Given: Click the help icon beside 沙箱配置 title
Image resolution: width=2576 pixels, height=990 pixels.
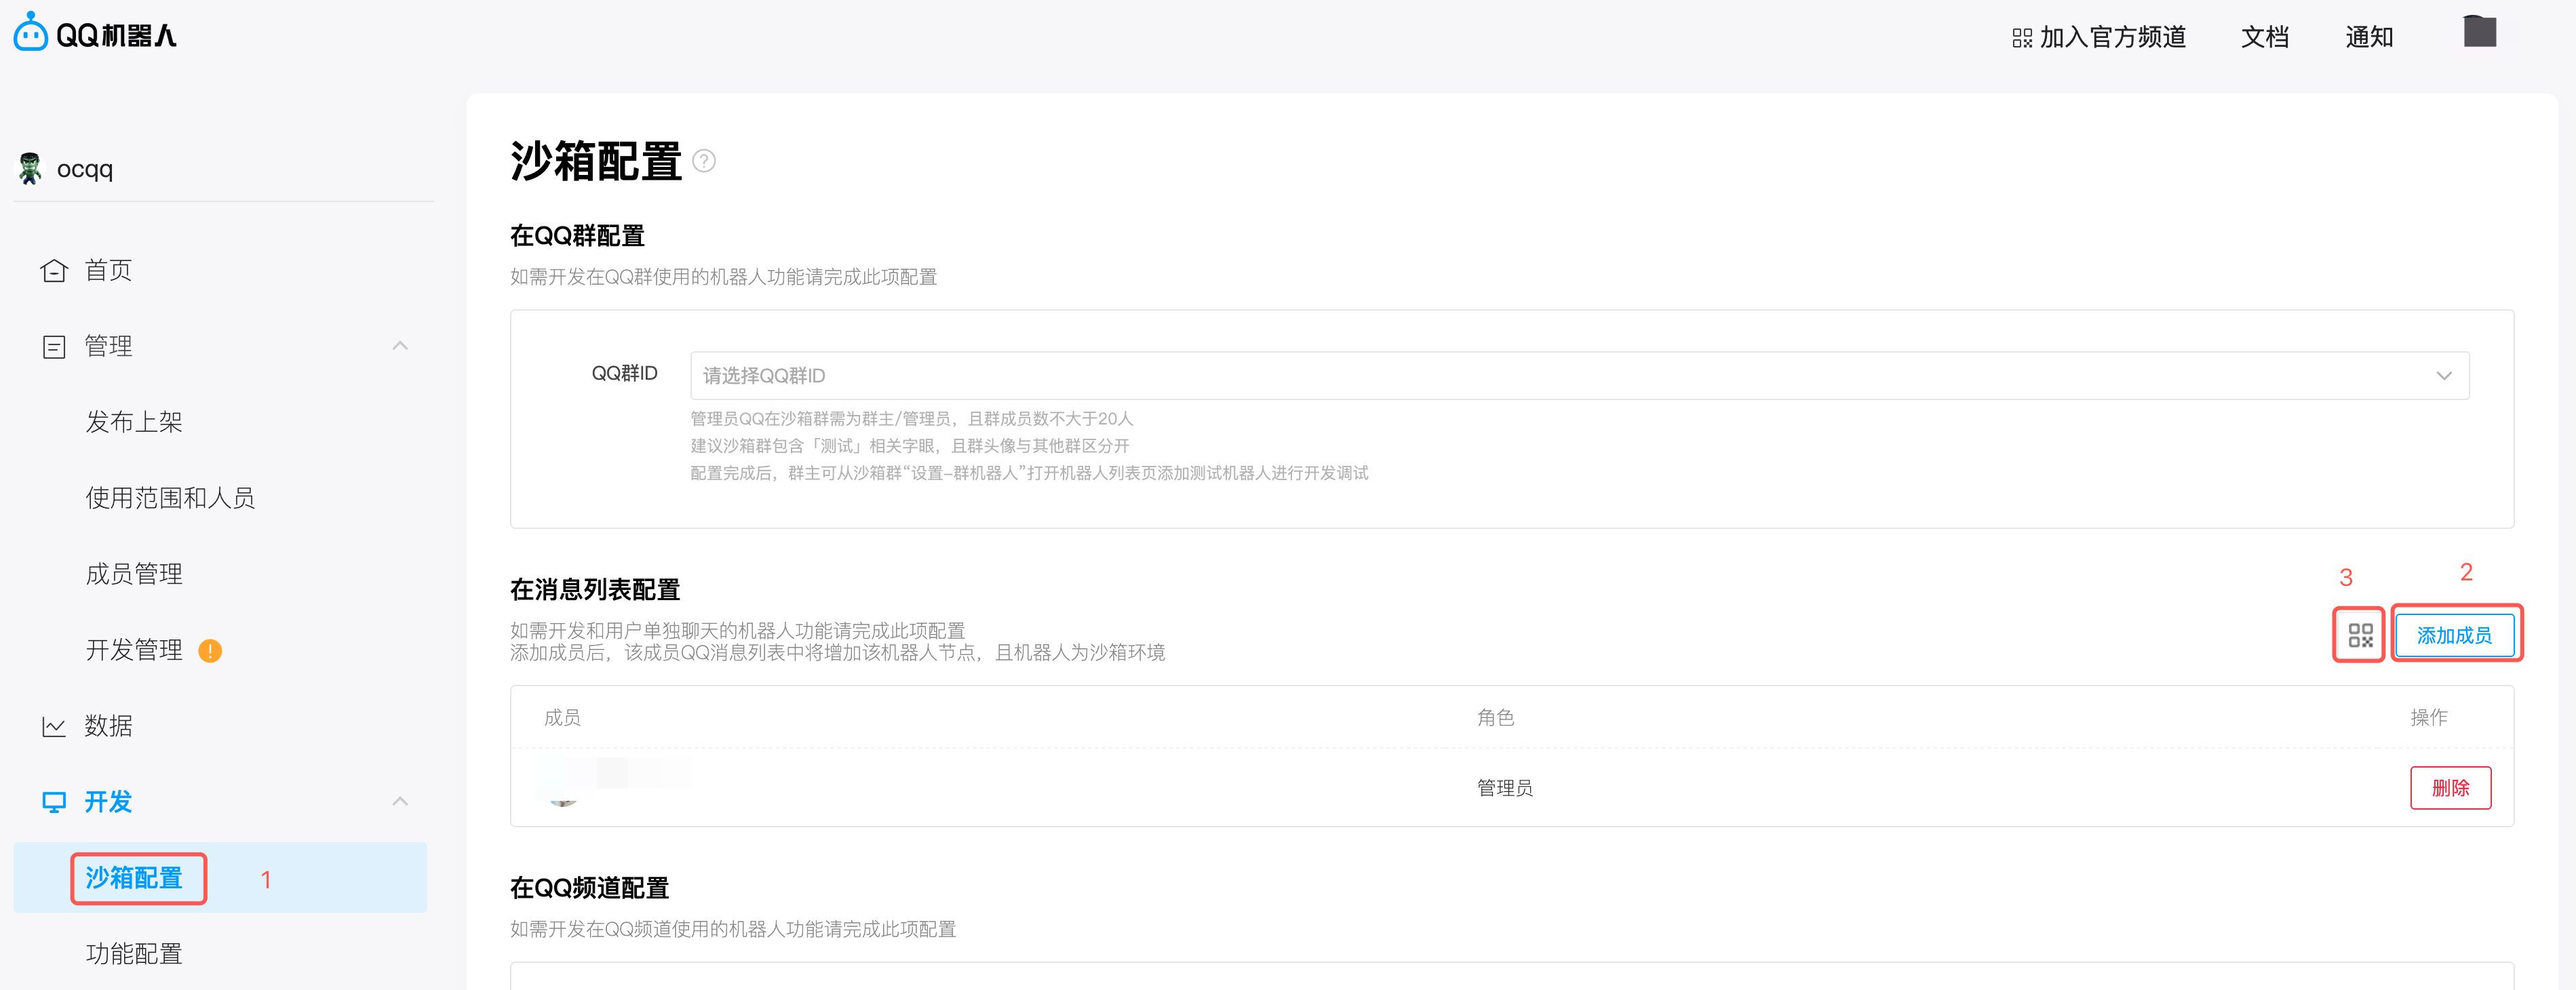Looking at the screenshot, I should (x=704, y=161).
